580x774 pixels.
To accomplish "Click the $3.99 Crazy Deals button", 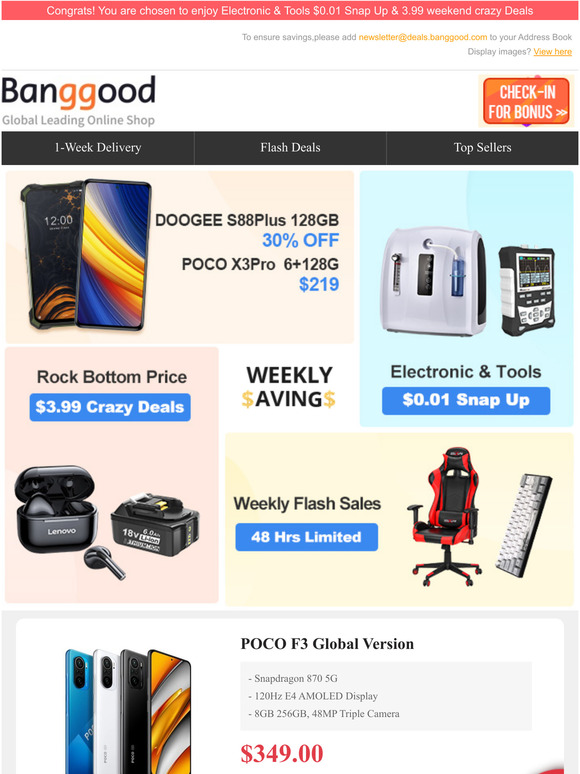I will pyautogui.click(x=110, y=407).
